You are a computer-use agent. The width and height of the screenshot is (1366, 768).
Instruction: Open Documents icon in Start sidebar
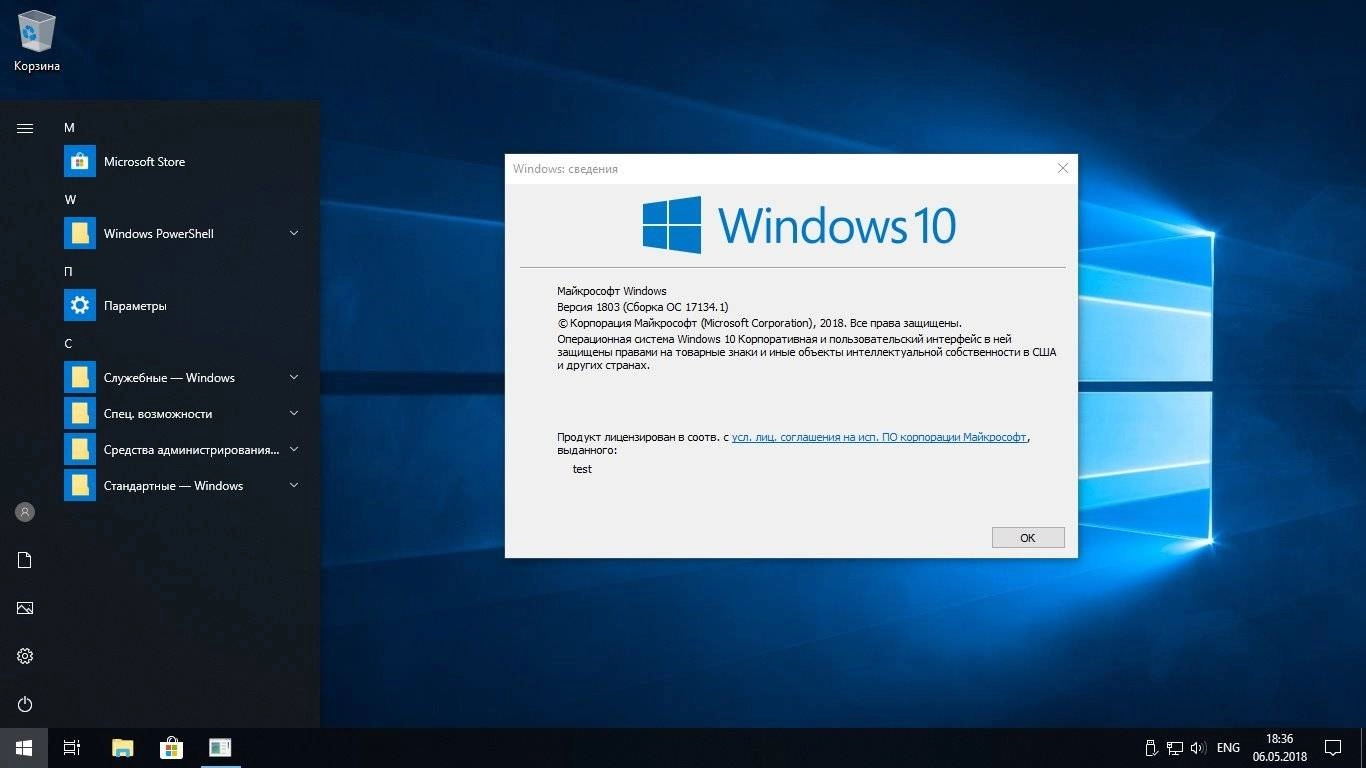click(25, 560)
